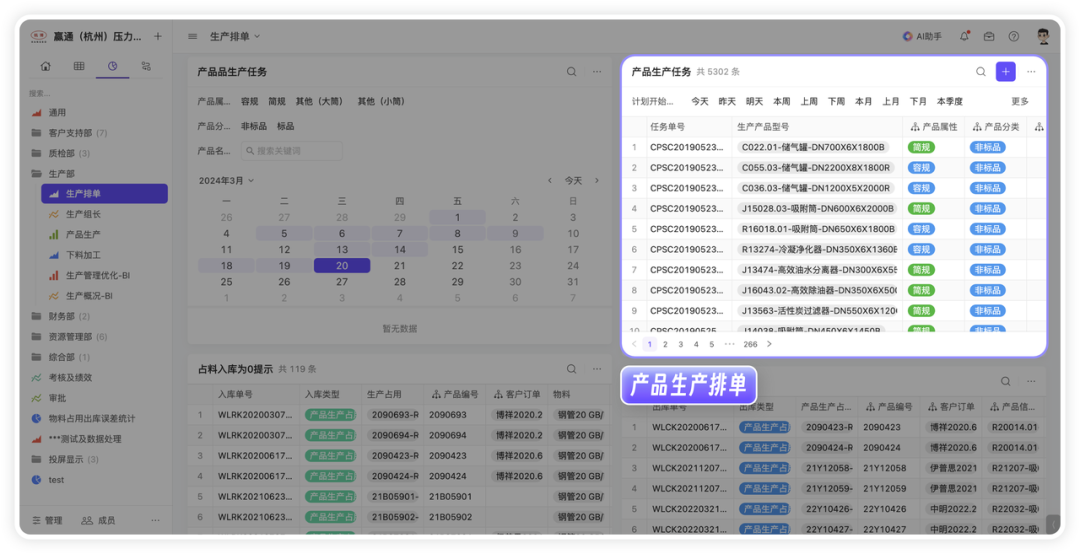Image resolution: width=1080 pixels, height=554 pixels.
Task: Open the 生产排单 page dropdown in header
Action: pyautogui.click(x=235, y=37)
